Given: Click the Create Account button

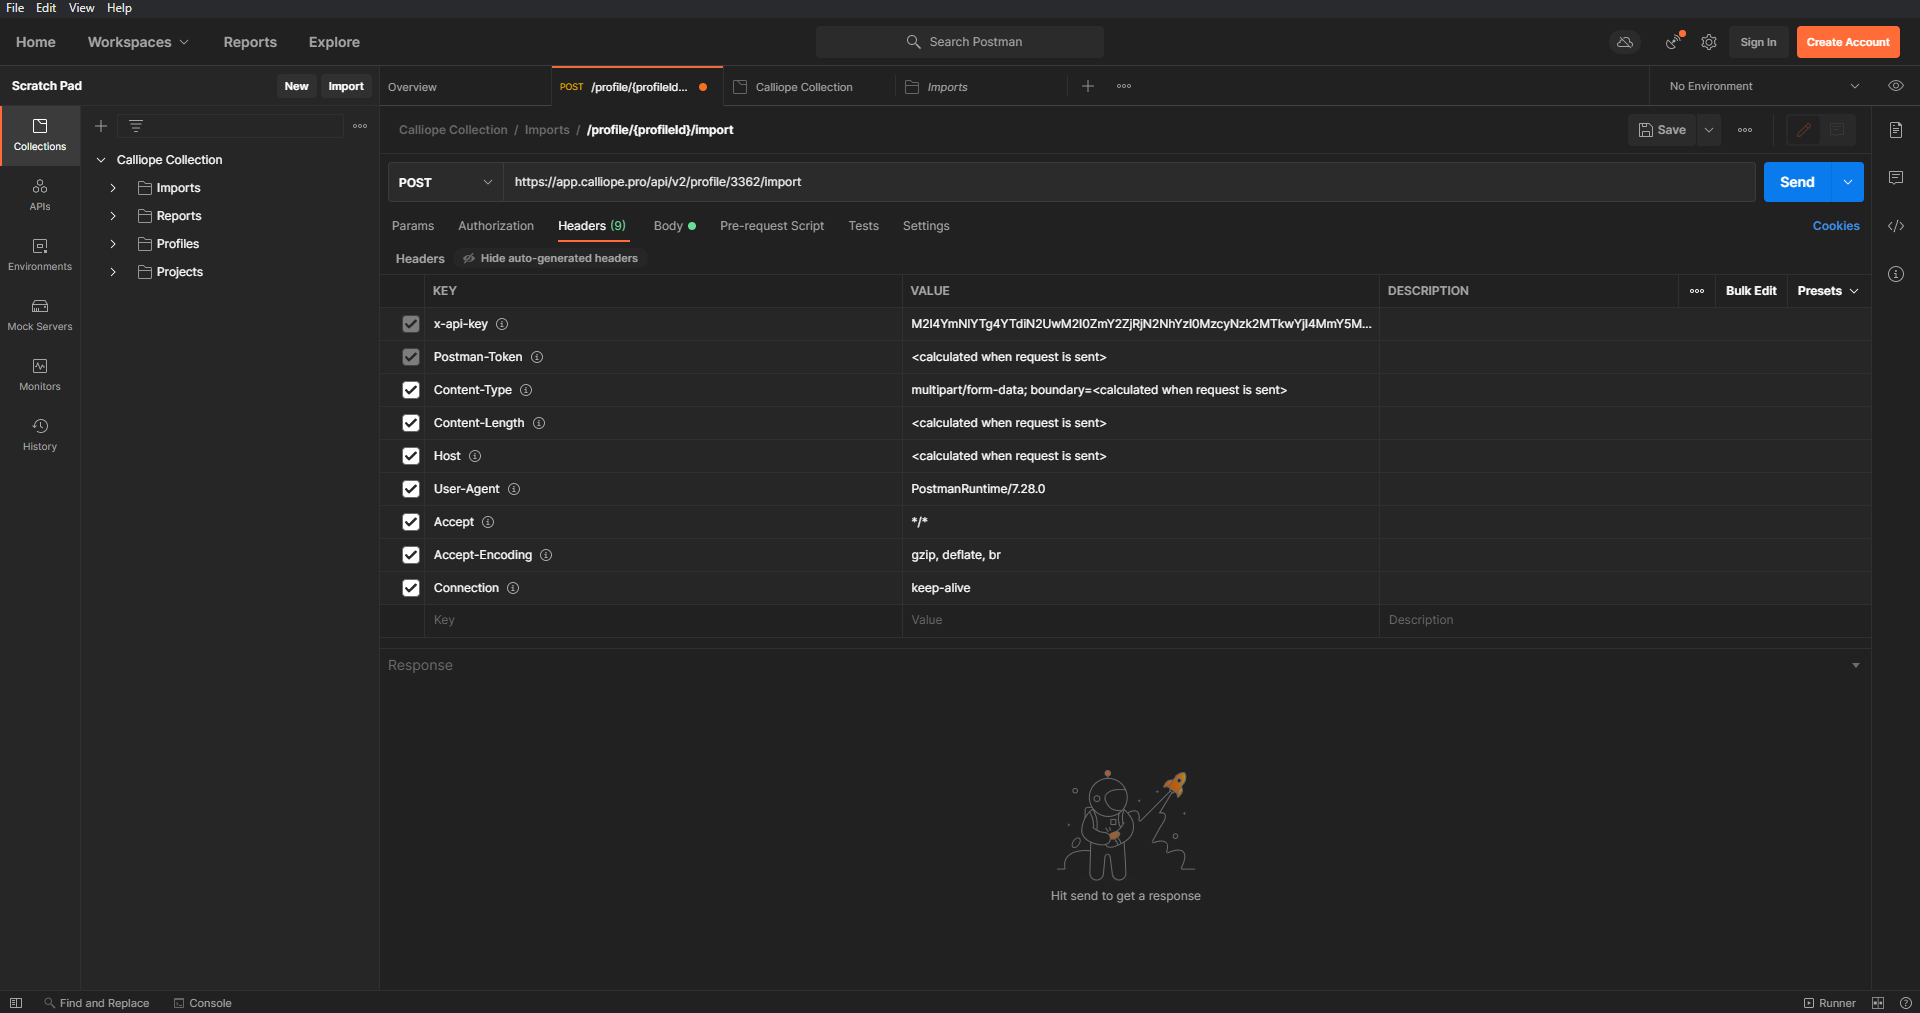Looking at the screenshot, I should coord(1848,42).
